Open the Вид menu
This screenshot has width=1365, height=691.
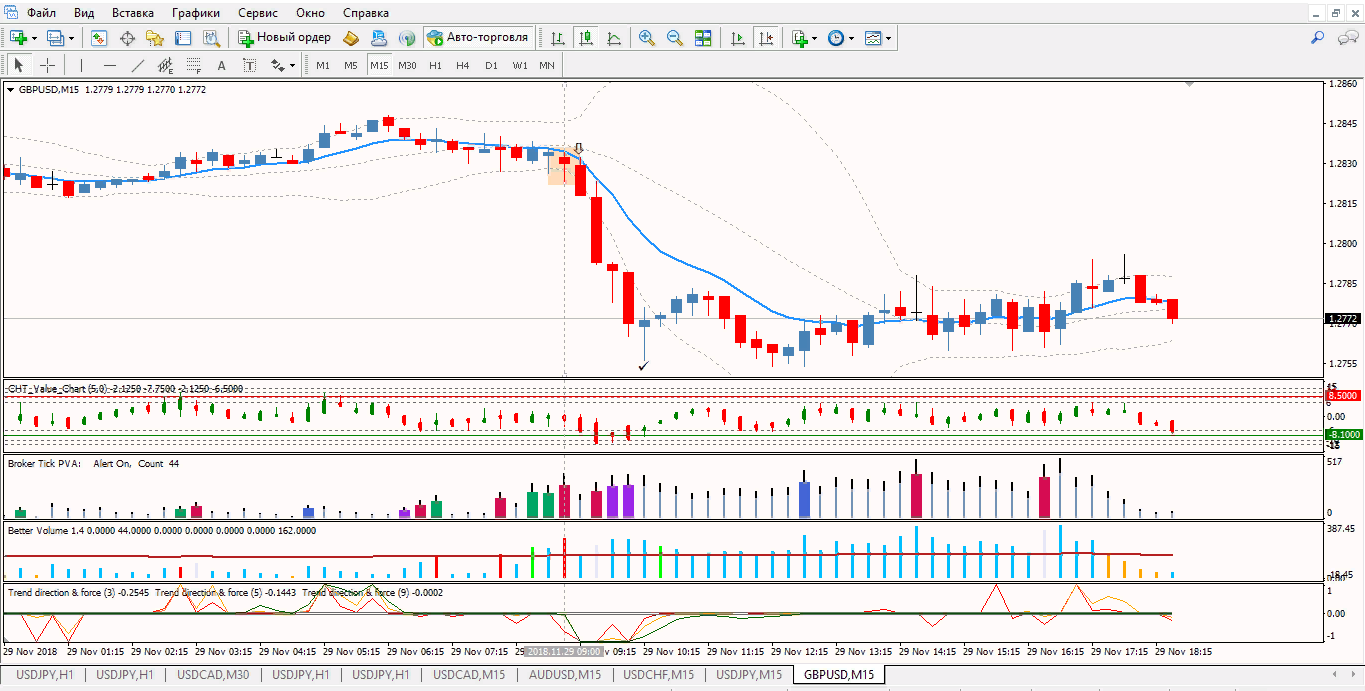[85, 13]
